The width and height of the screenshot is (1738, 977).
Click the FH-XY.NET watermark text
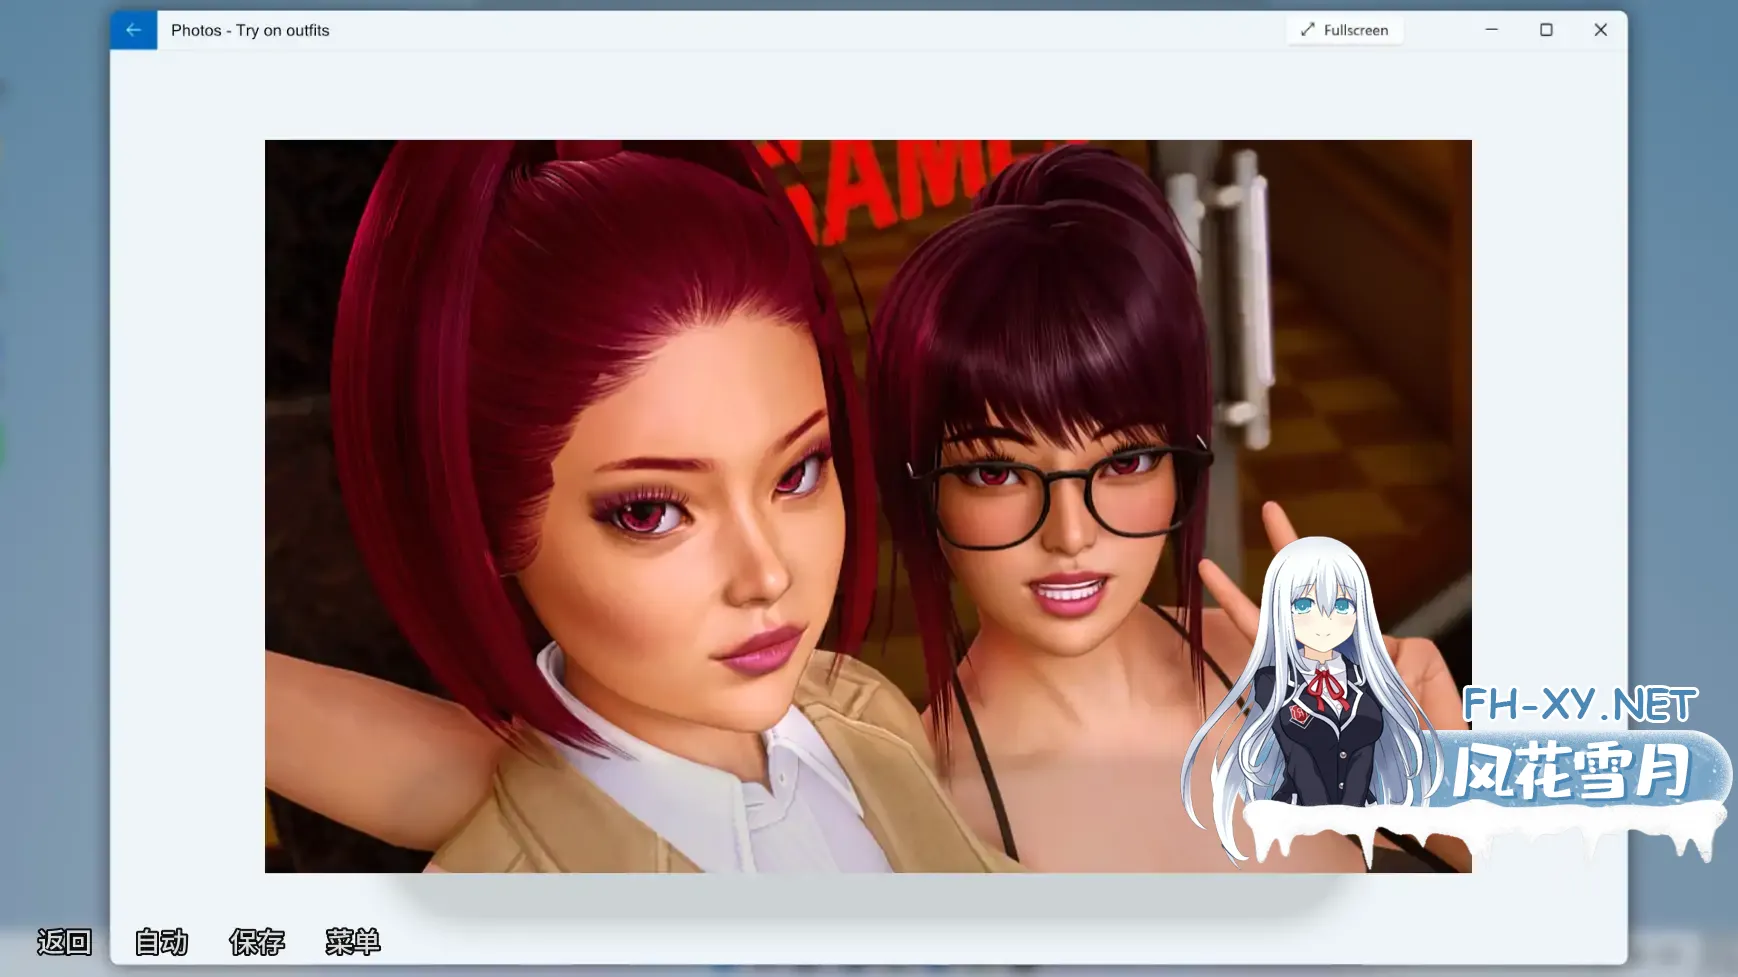point(1580,705)
